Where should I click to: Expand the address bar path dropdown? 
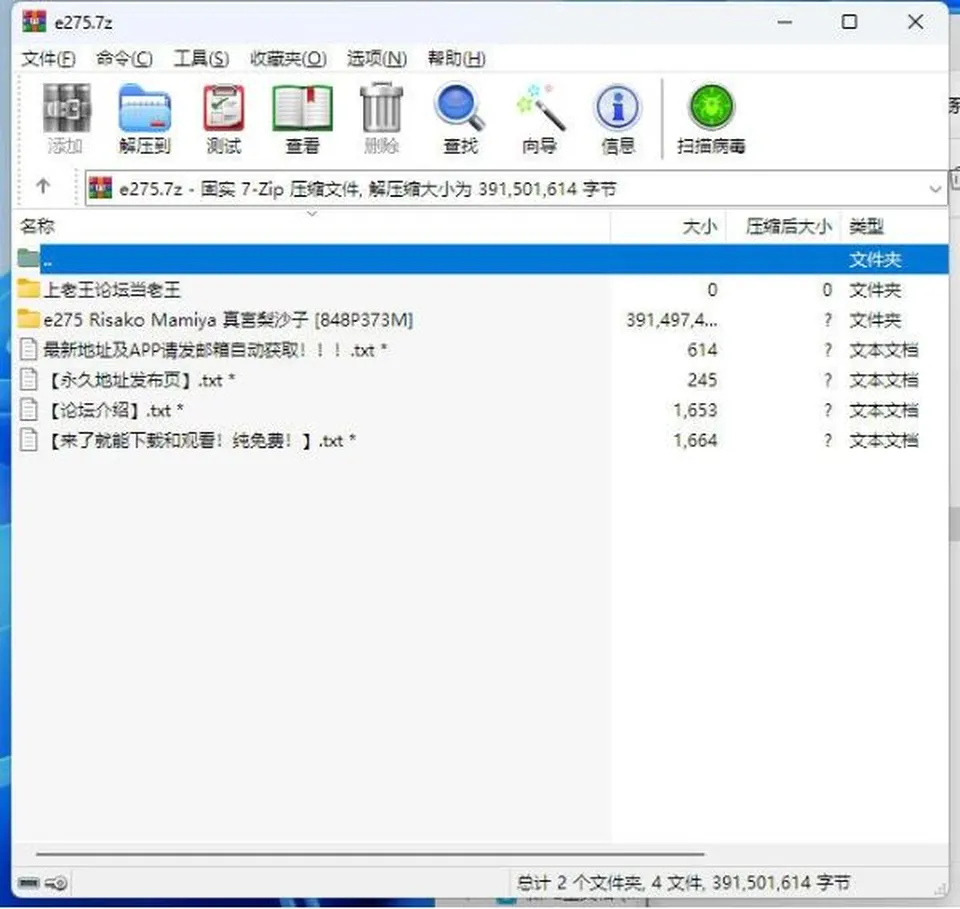(x=934, y=189)
